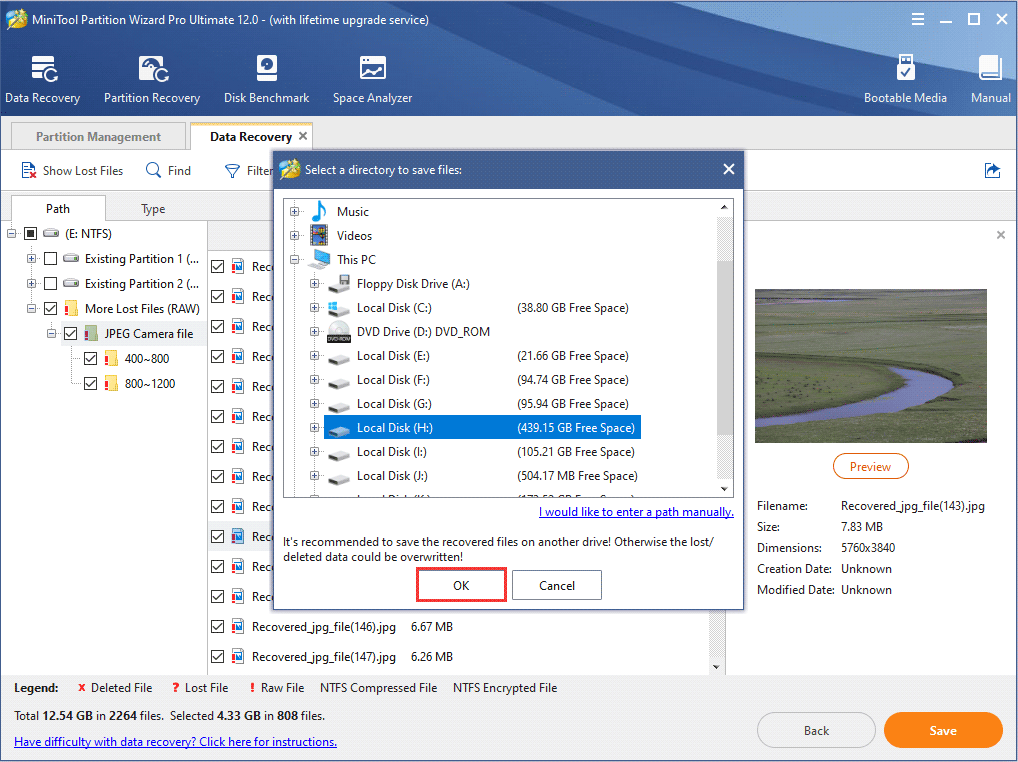
Task: Select the Local Disk (C:) Windows drive icon
Action: 339,308
